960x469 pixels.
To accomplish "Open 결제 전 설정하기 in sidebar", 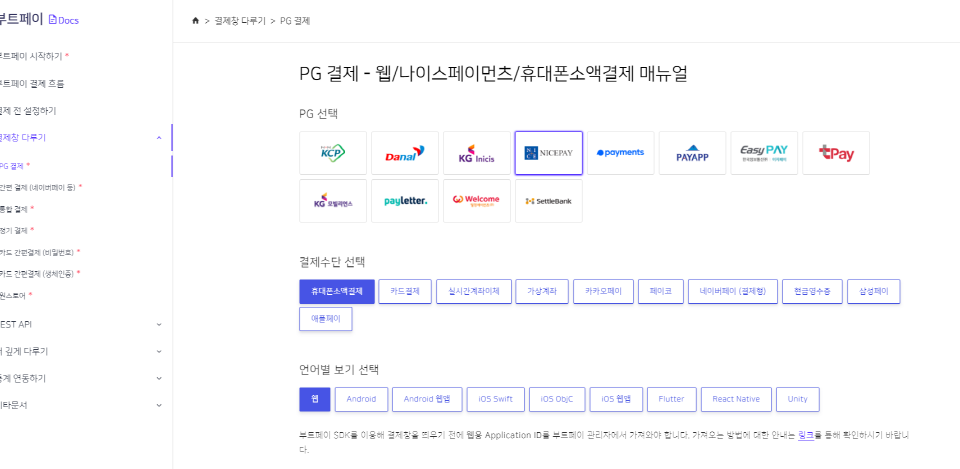I will point(28,111).
